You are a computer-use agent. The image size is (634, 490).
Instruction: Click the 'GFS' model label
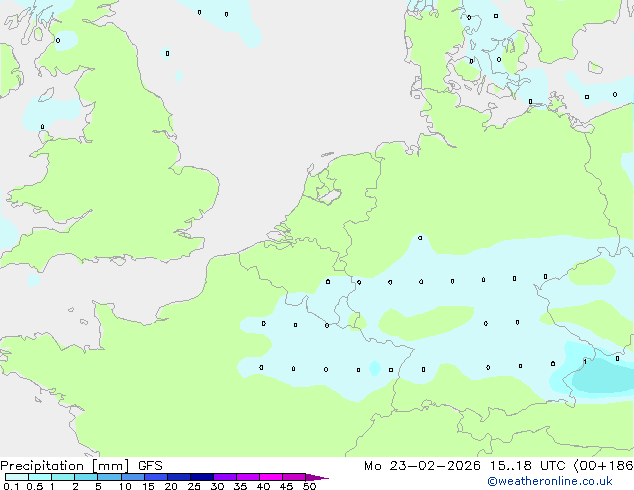[150, 466]
